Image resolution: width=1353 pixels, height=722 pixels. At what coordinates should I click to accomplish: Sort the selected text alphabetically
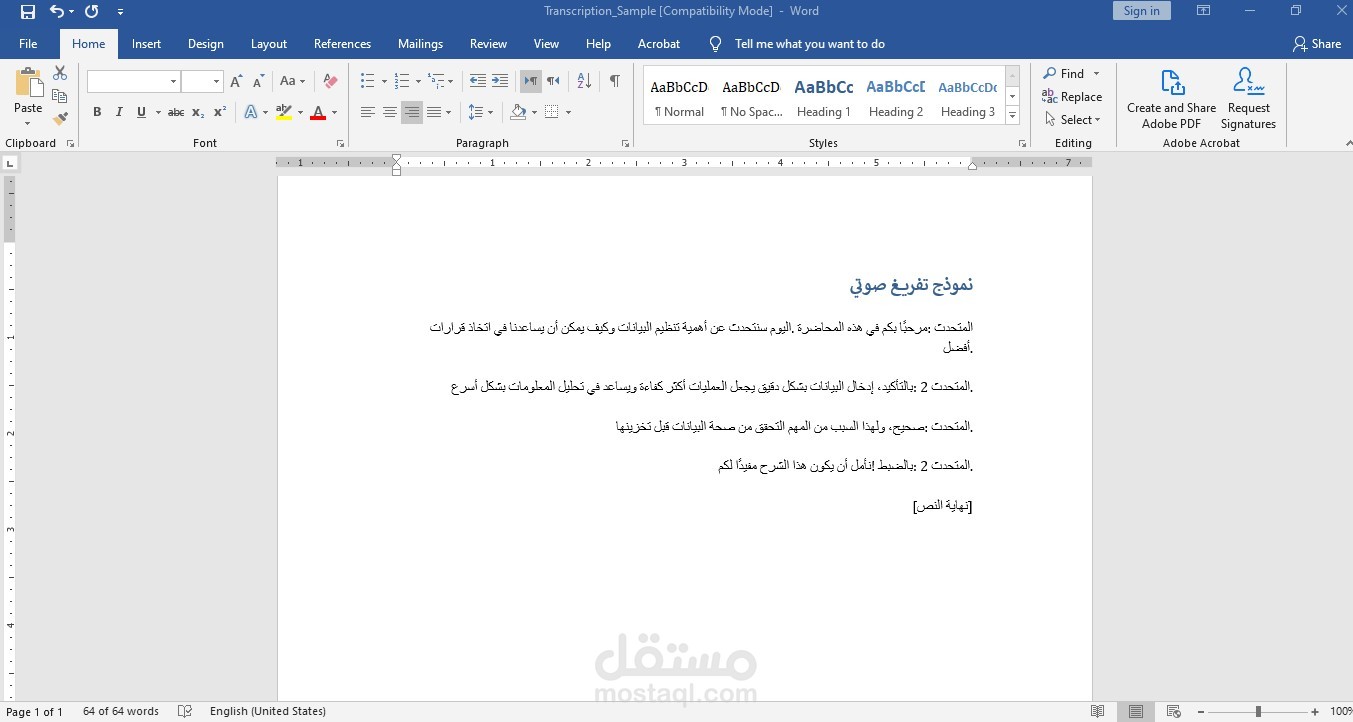(x=585, y=81)
